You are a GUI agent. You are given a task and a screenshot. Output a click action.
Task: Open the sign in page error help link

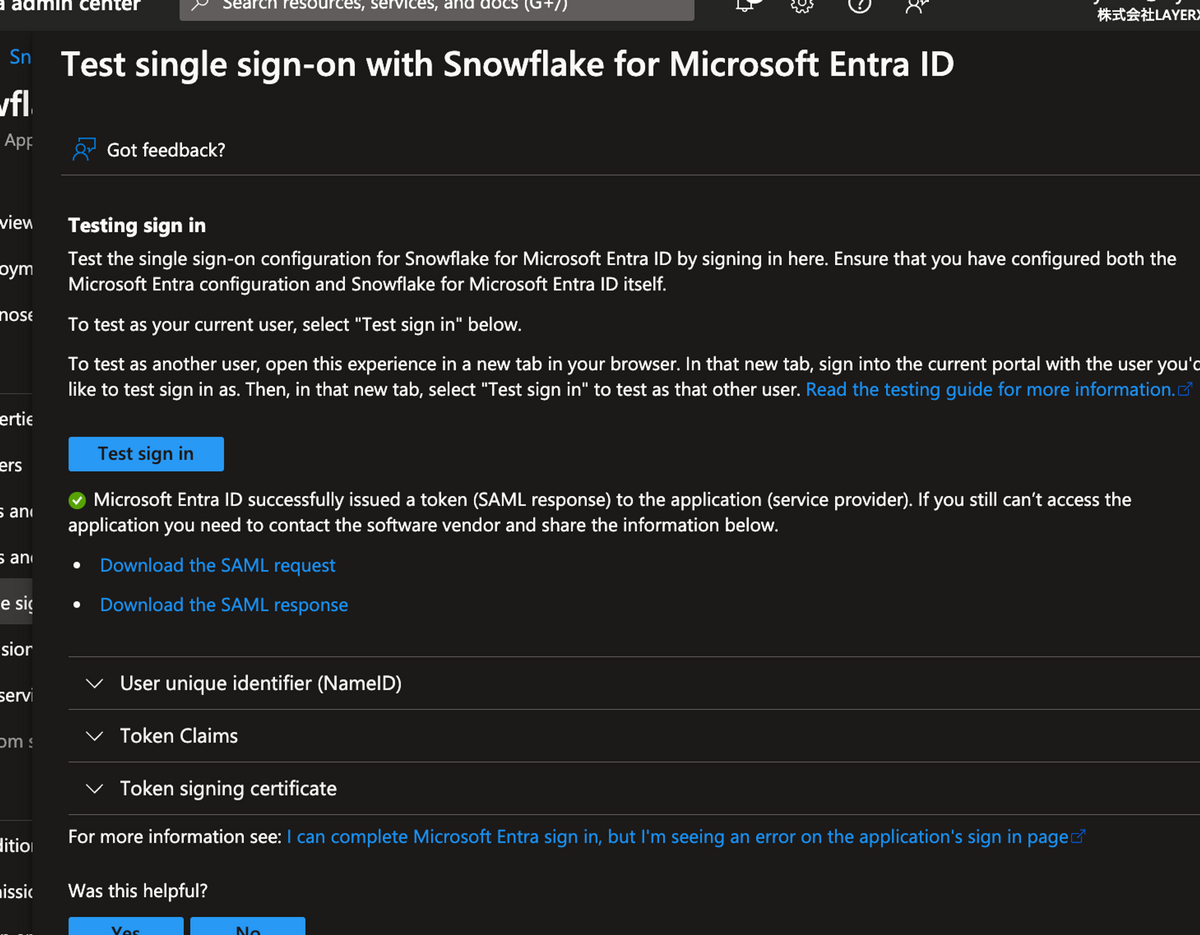[685, 836]
